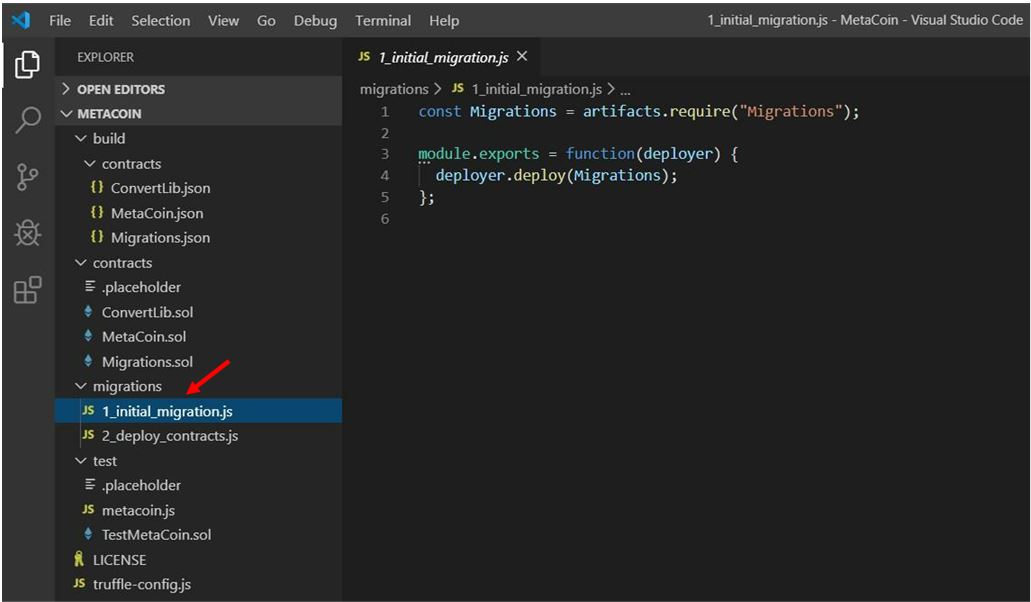Viewport: 1031px width, 602px height.
Task: Collapse the test folder
Action: click(x=104, y=461)
